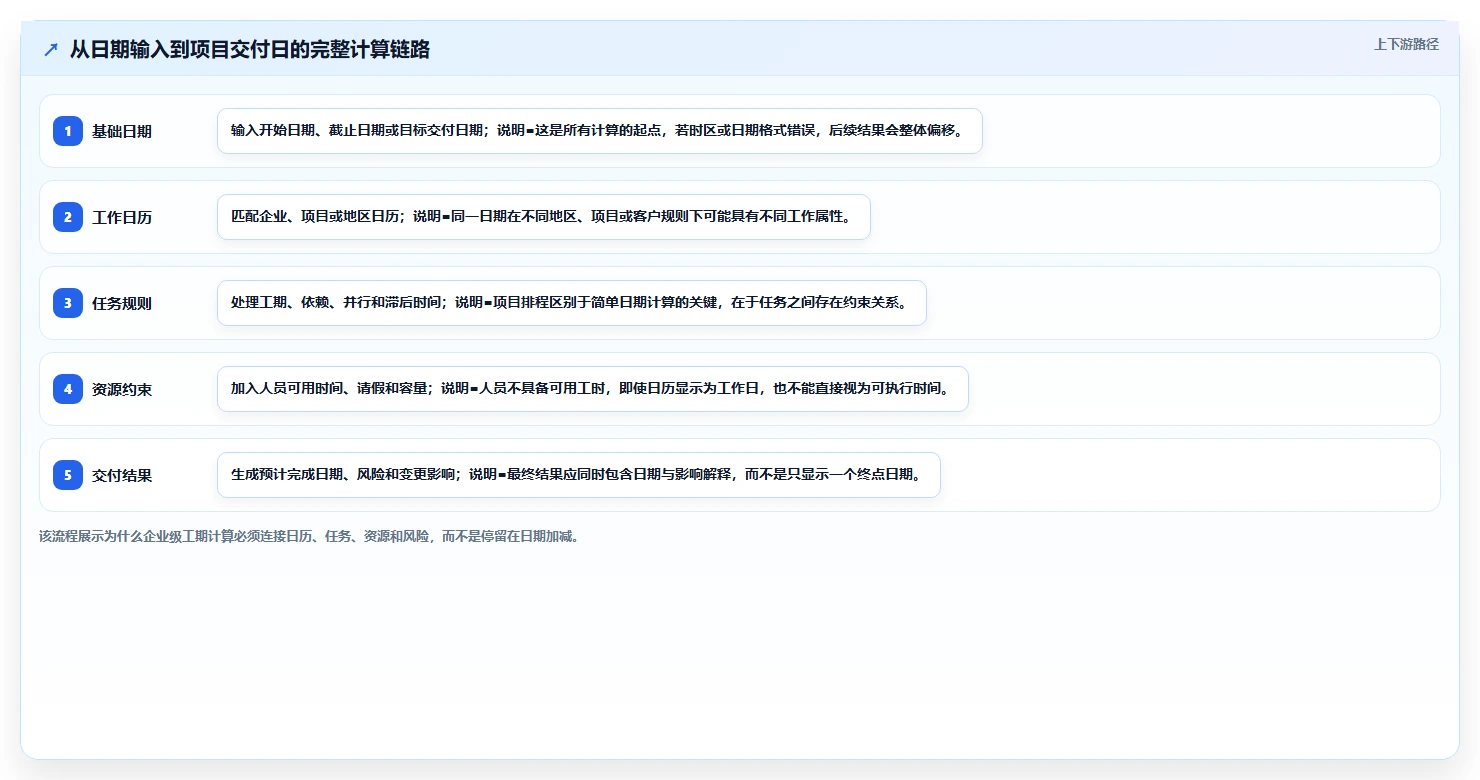Select step badge number 5
Image resolution: width=1480 pixels, height=780 pixels.
(x=68, y=475)
